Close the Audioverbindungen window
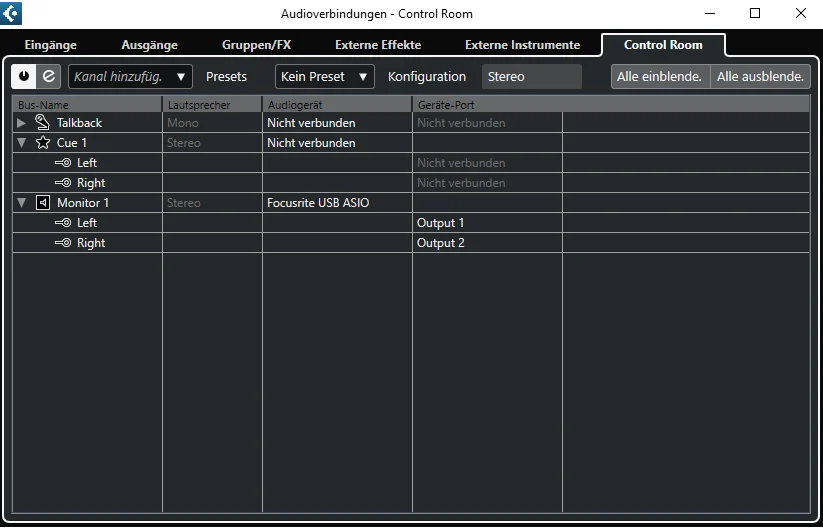The image size is (823, 528). pos(800,14)
